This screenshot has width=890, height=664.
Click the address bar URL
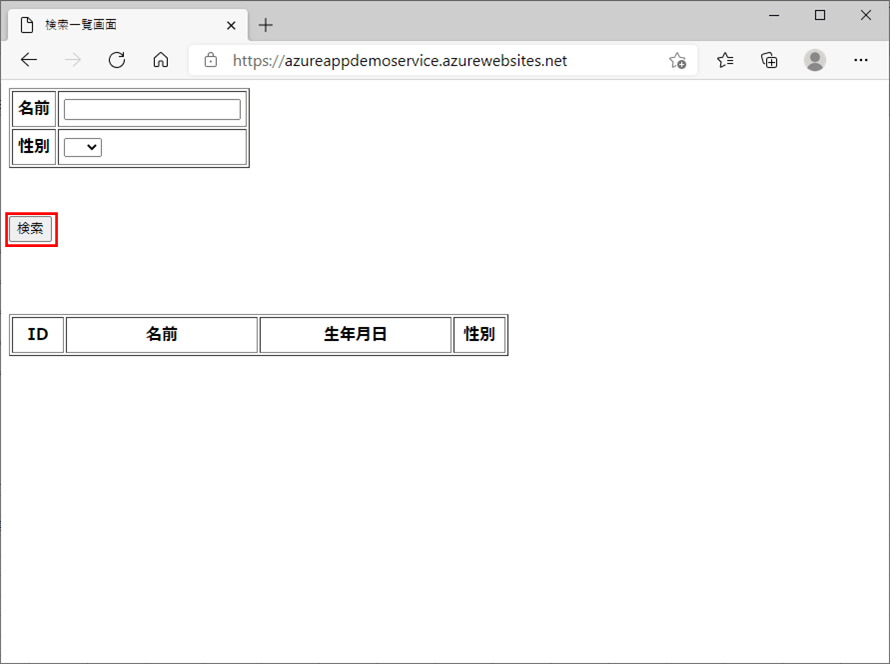(x=400, y=61)
